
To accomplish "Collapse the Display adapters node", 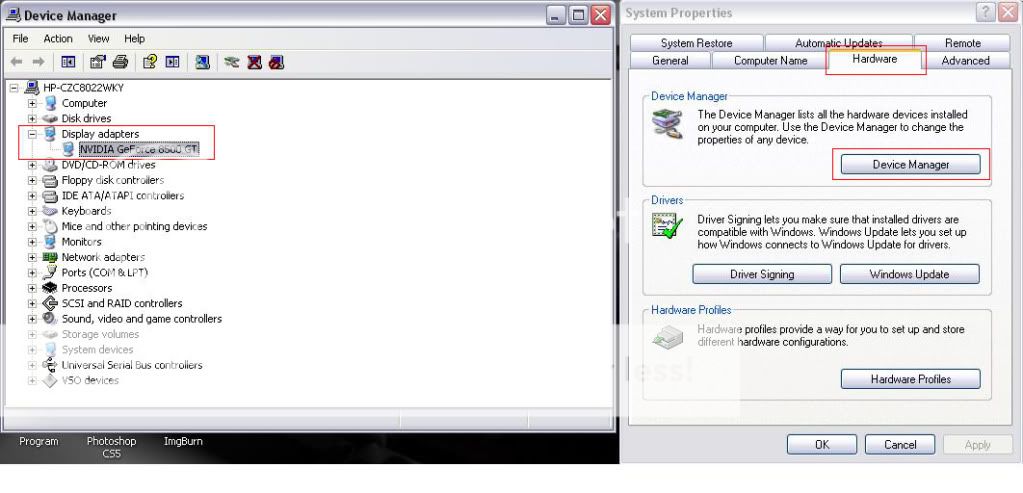I will [x=32, y=134].
